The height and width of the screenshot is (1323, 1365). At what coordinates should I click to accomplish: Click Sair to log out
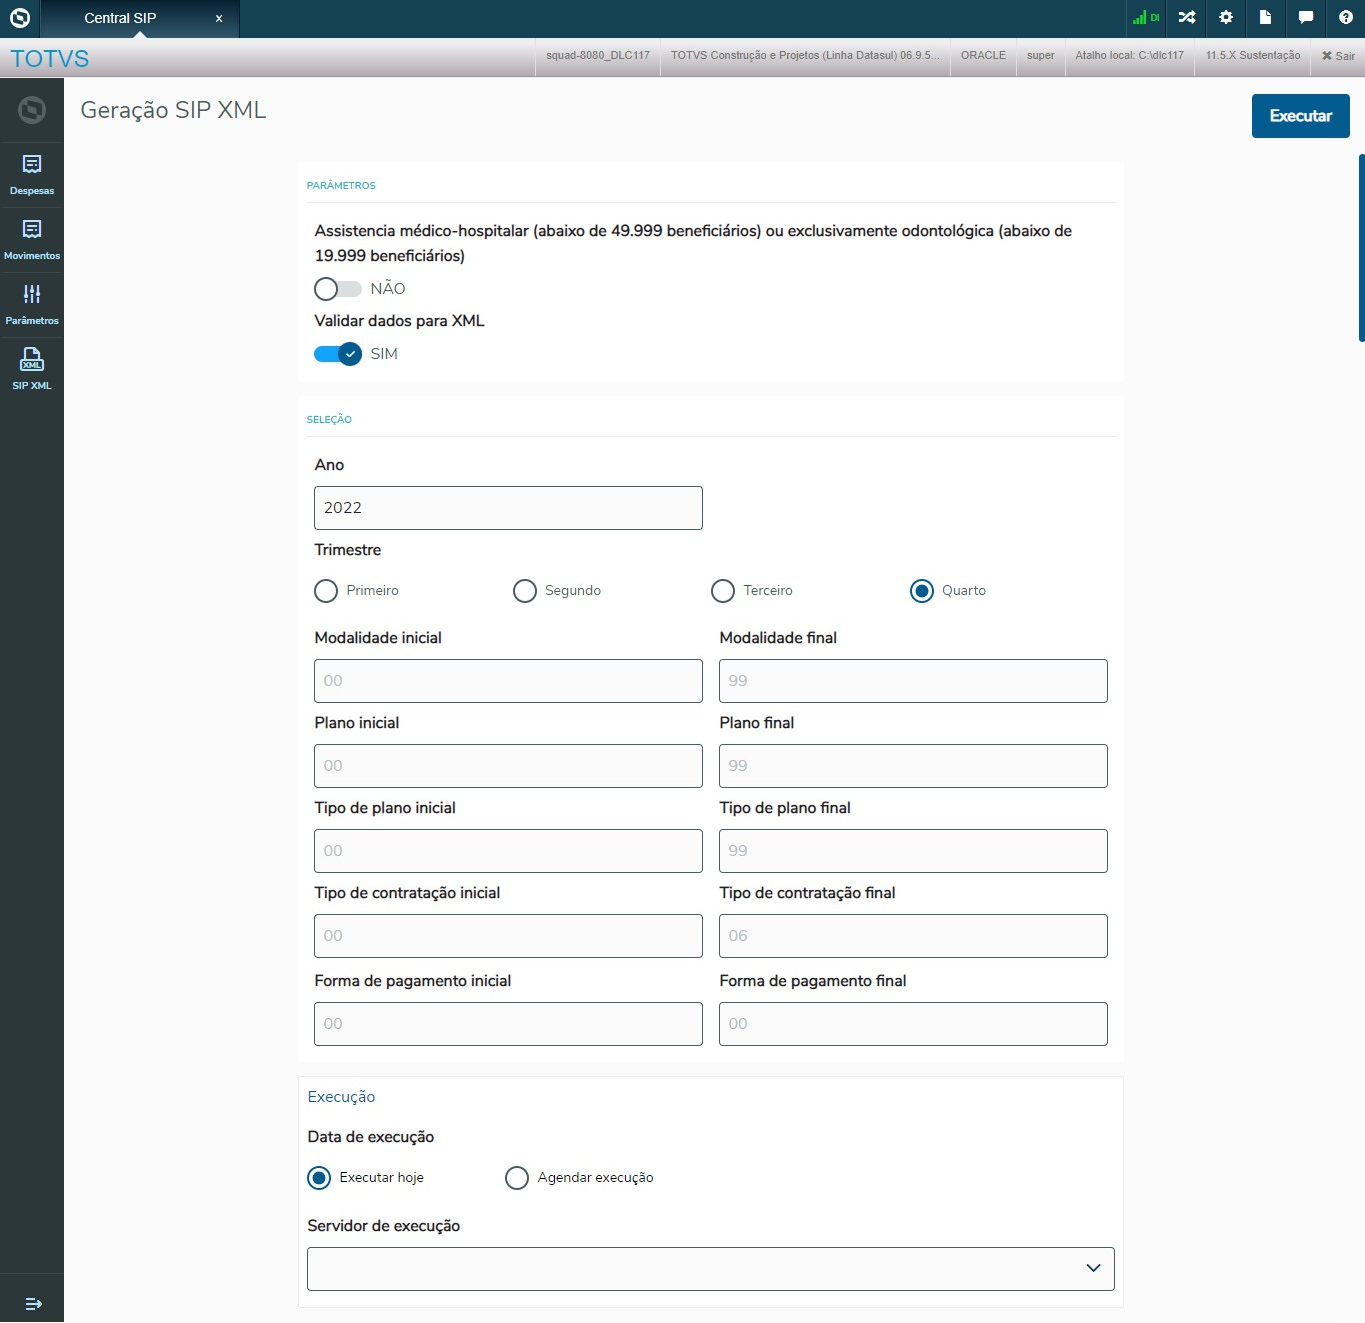click(x=1338, y=56)
